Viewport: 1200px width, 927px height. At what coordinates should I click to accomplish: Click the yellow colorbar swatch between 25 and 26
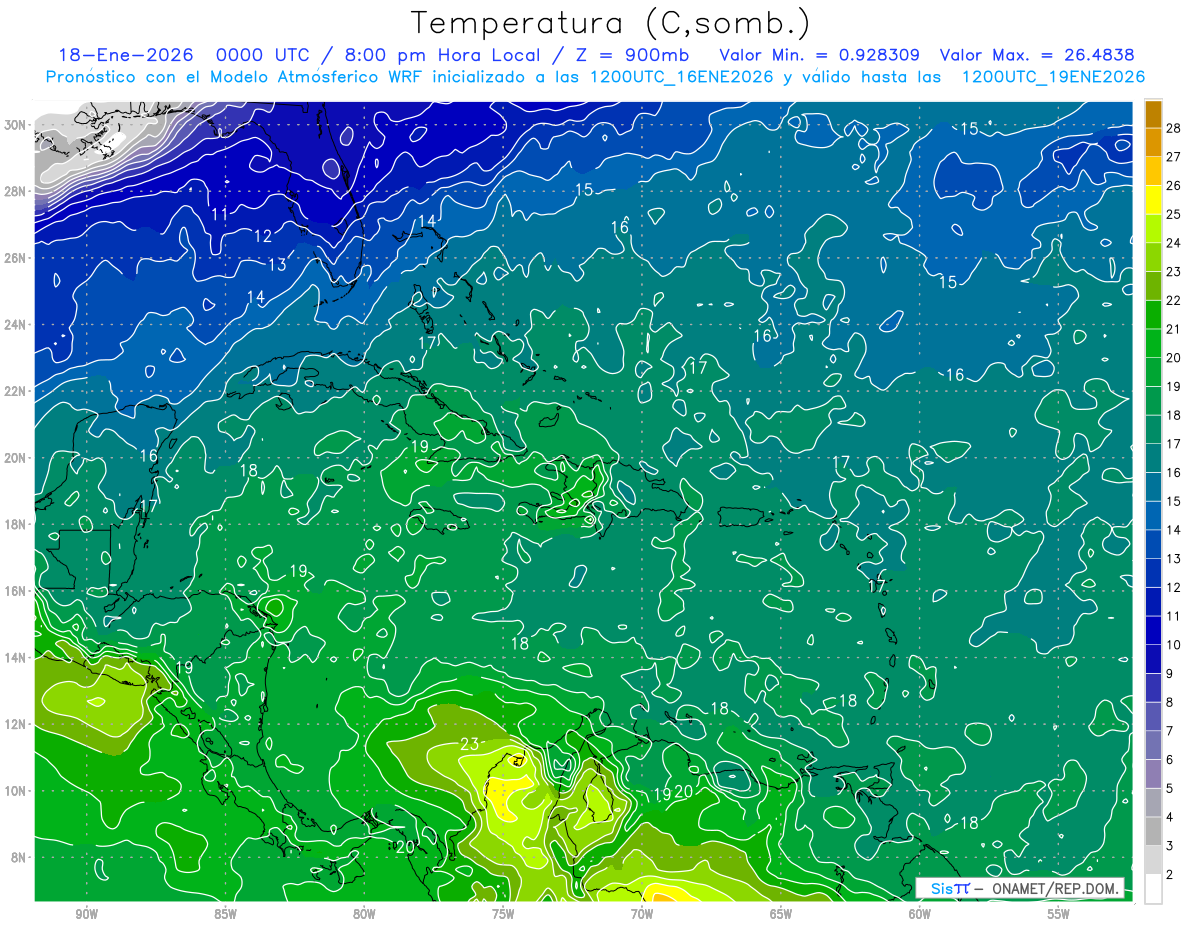click(1153, 200)
